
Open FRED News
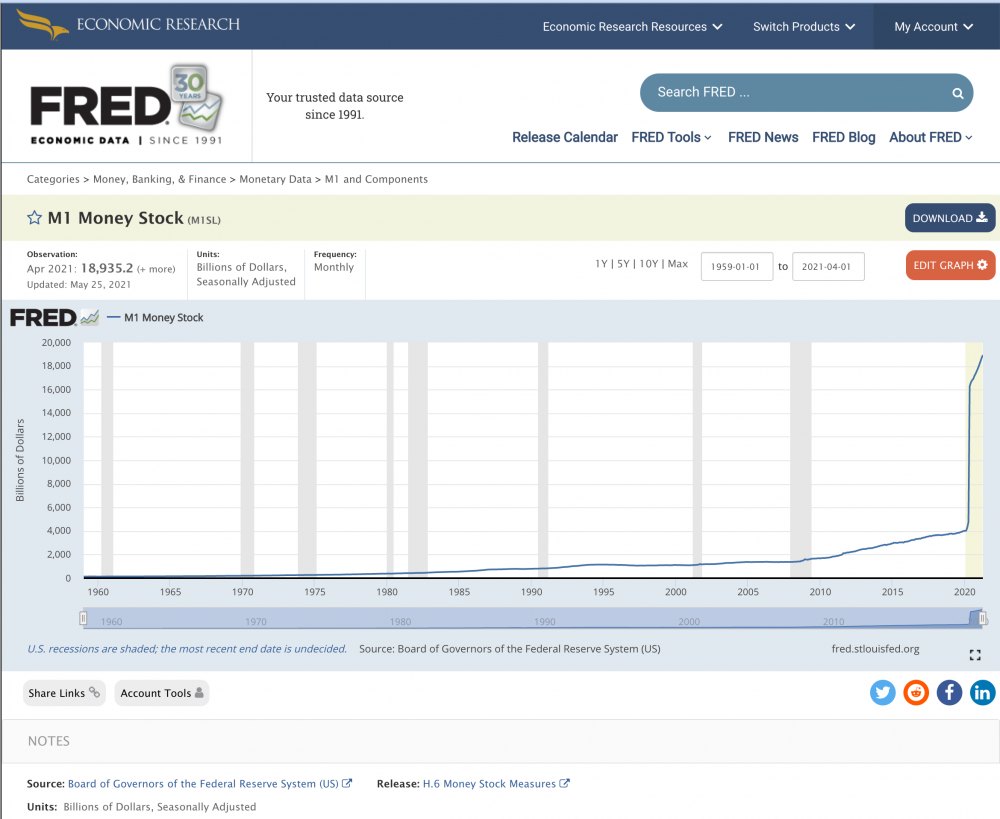tap(763, 137)
